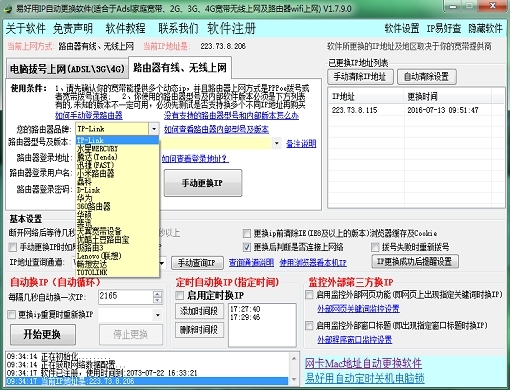Toggle 更换后判断是否连接上网络 checkbox
The width and height of the screenshot is (510, 390).
pyautogui.click(x=247, y=247)
